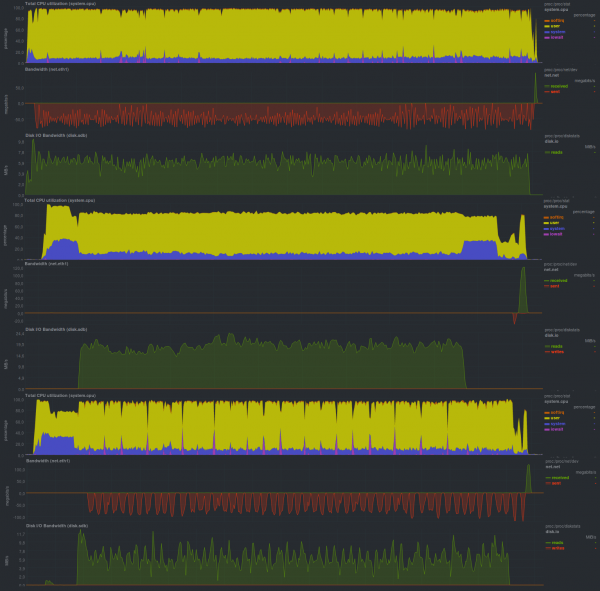The width and height of the screenshot is (600, 591).
Task: Toggle 'writes' legend in second Disk I/O chart
Action: tap(555, 351)
